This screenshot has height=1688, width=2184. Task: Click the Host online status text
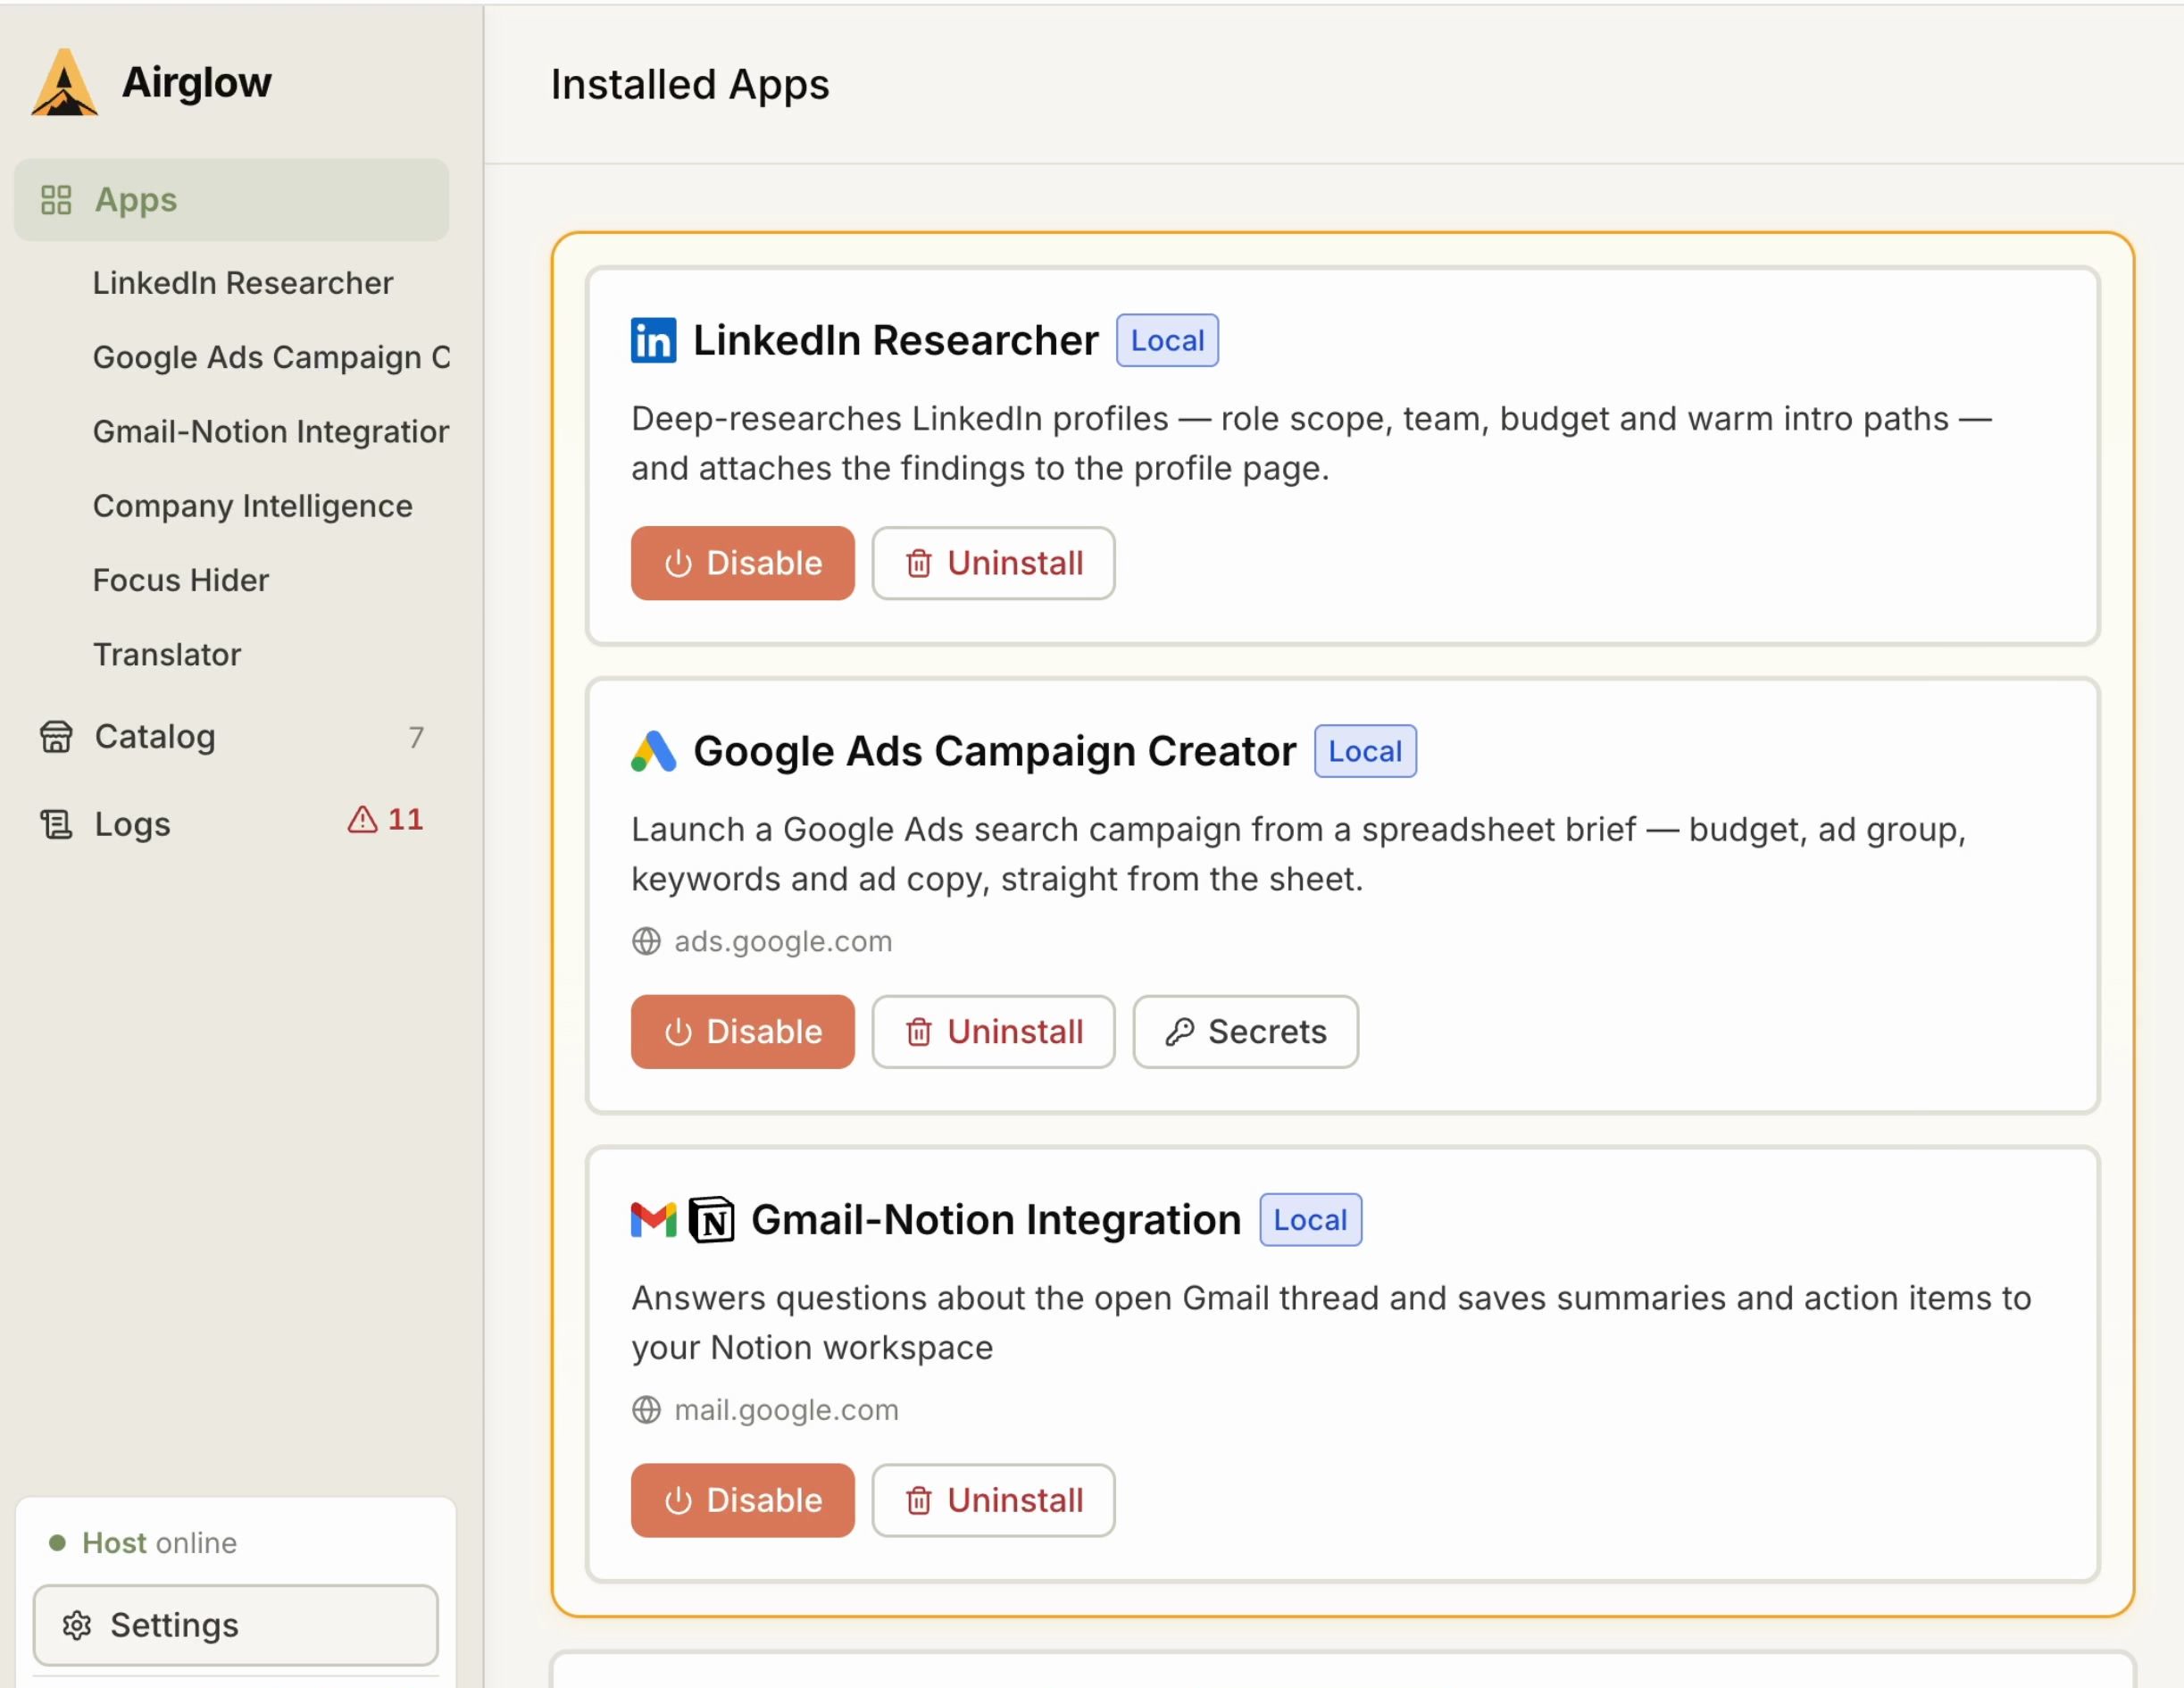click(160, 1543)
